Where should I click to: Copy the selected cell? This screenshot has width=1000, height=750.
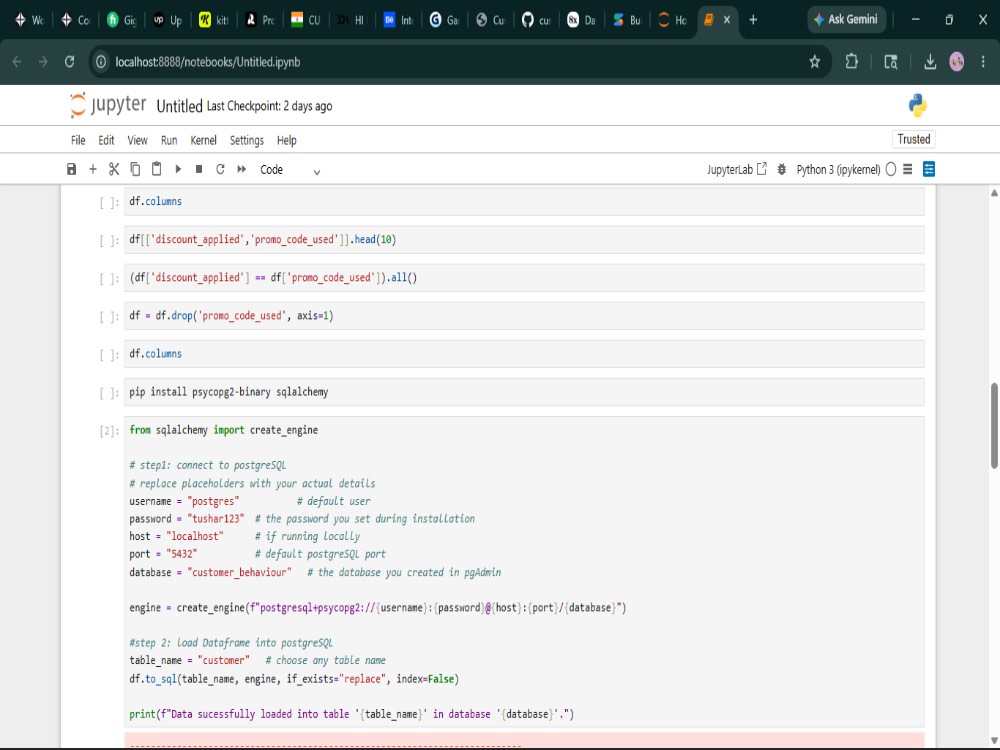(135, 169)
